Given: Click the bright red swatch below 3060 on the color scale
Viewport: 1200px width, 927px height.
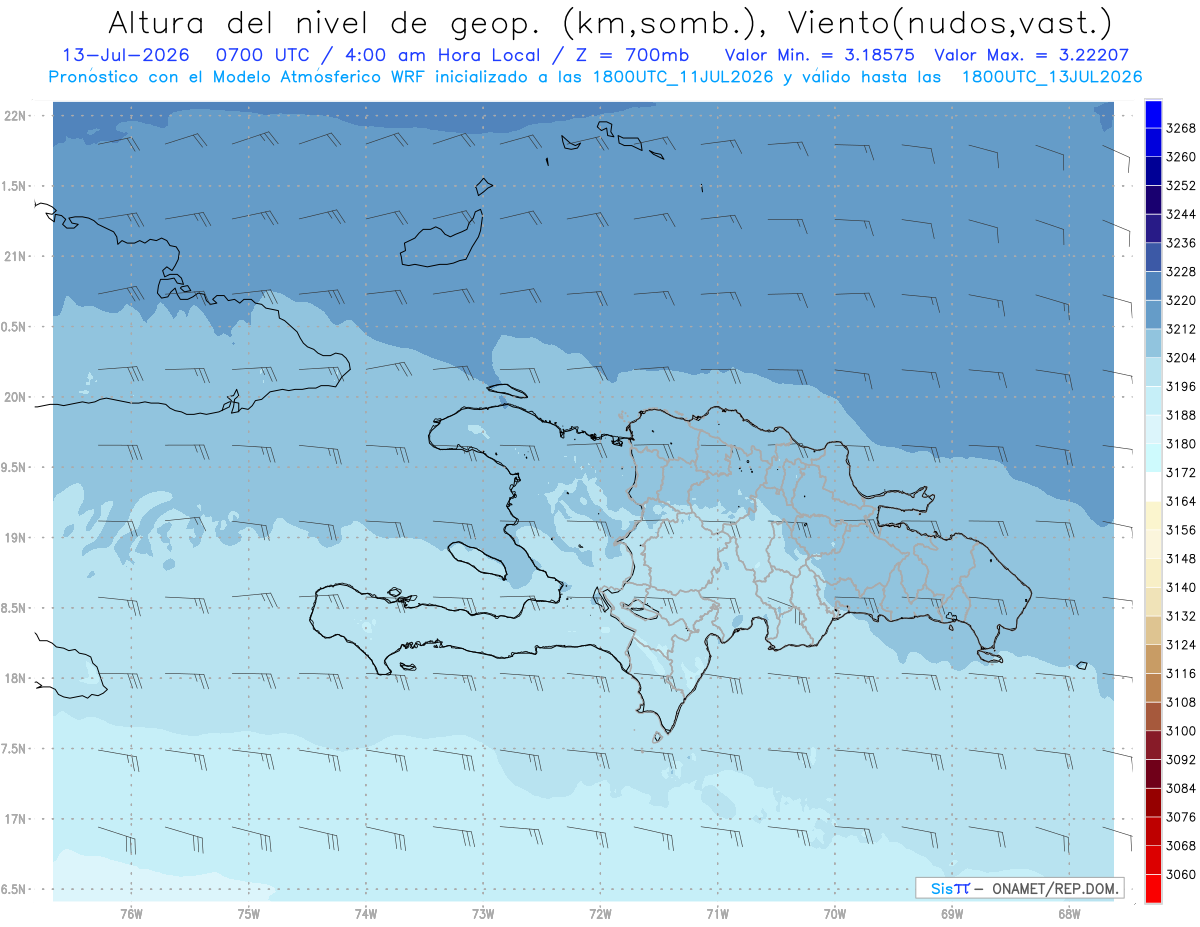Looking at the screenshot, I should pos(1153,889).
